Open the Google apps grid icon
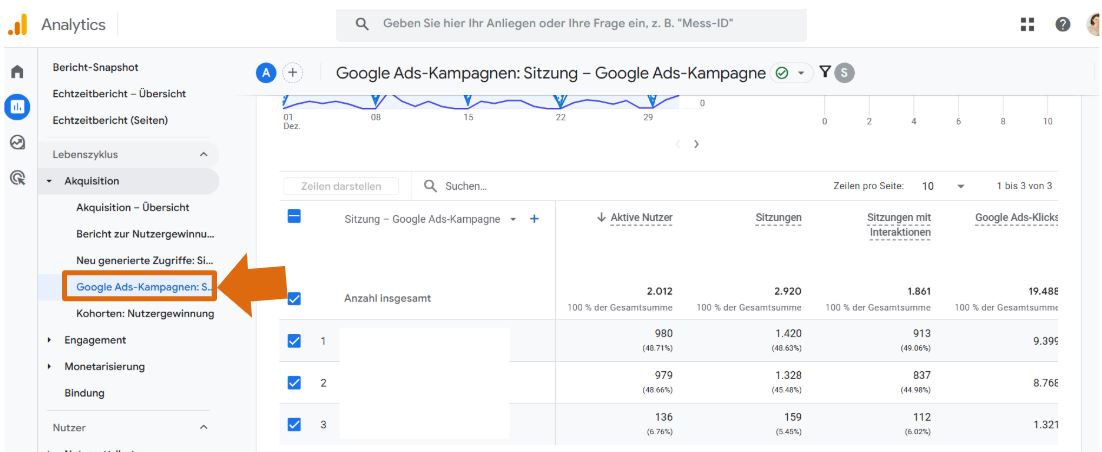This screenshot has width=1102, height=452. point(1028,25)
